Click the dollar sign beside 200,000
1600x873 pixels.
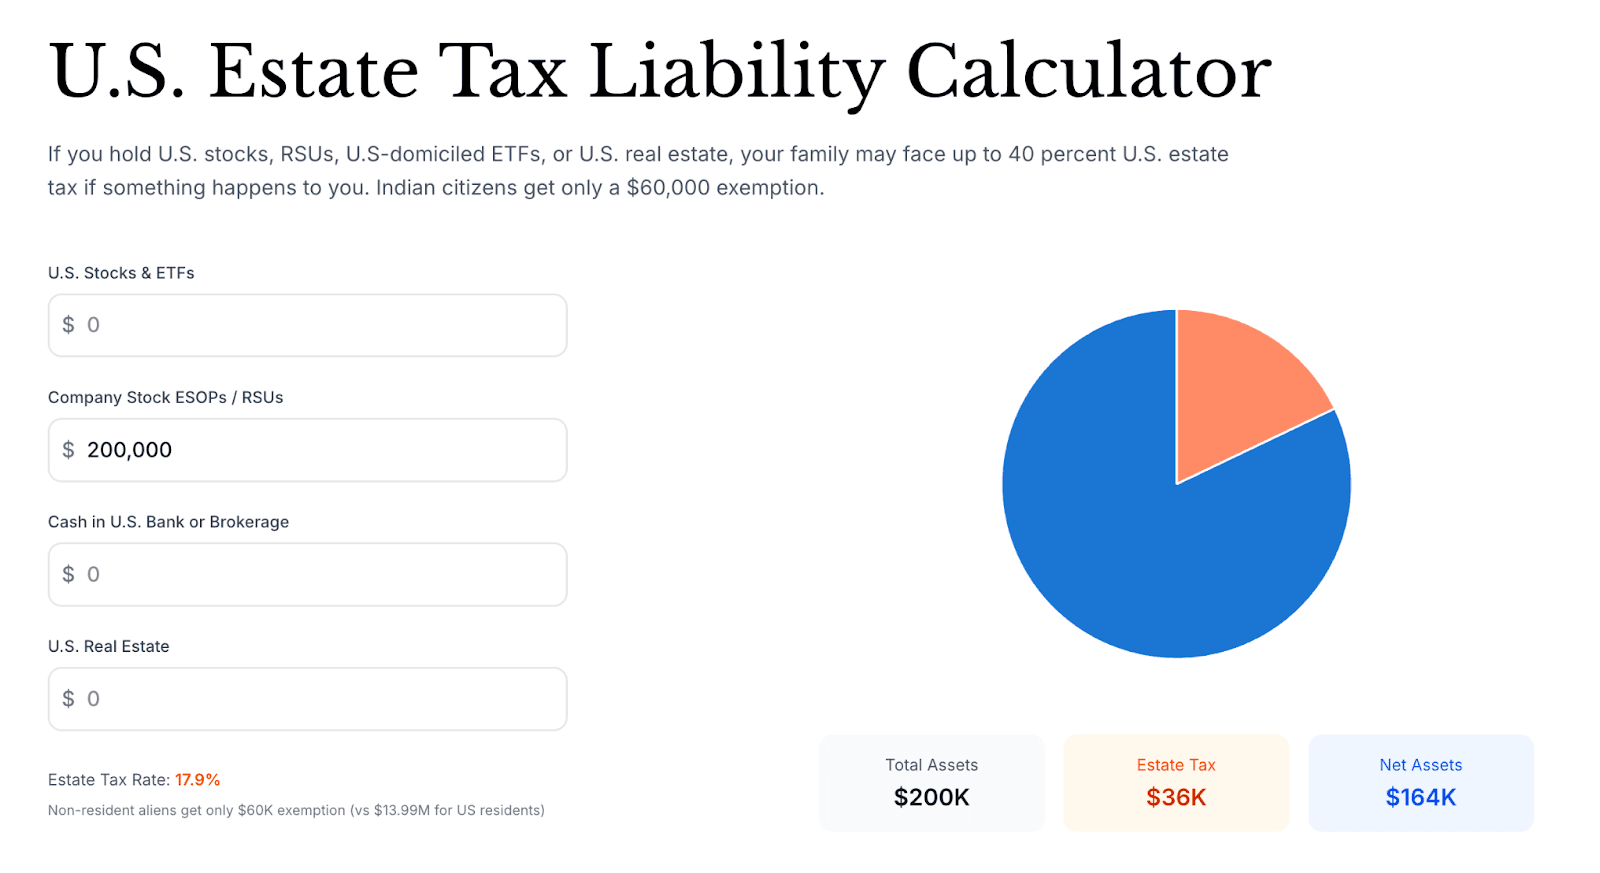68,450
